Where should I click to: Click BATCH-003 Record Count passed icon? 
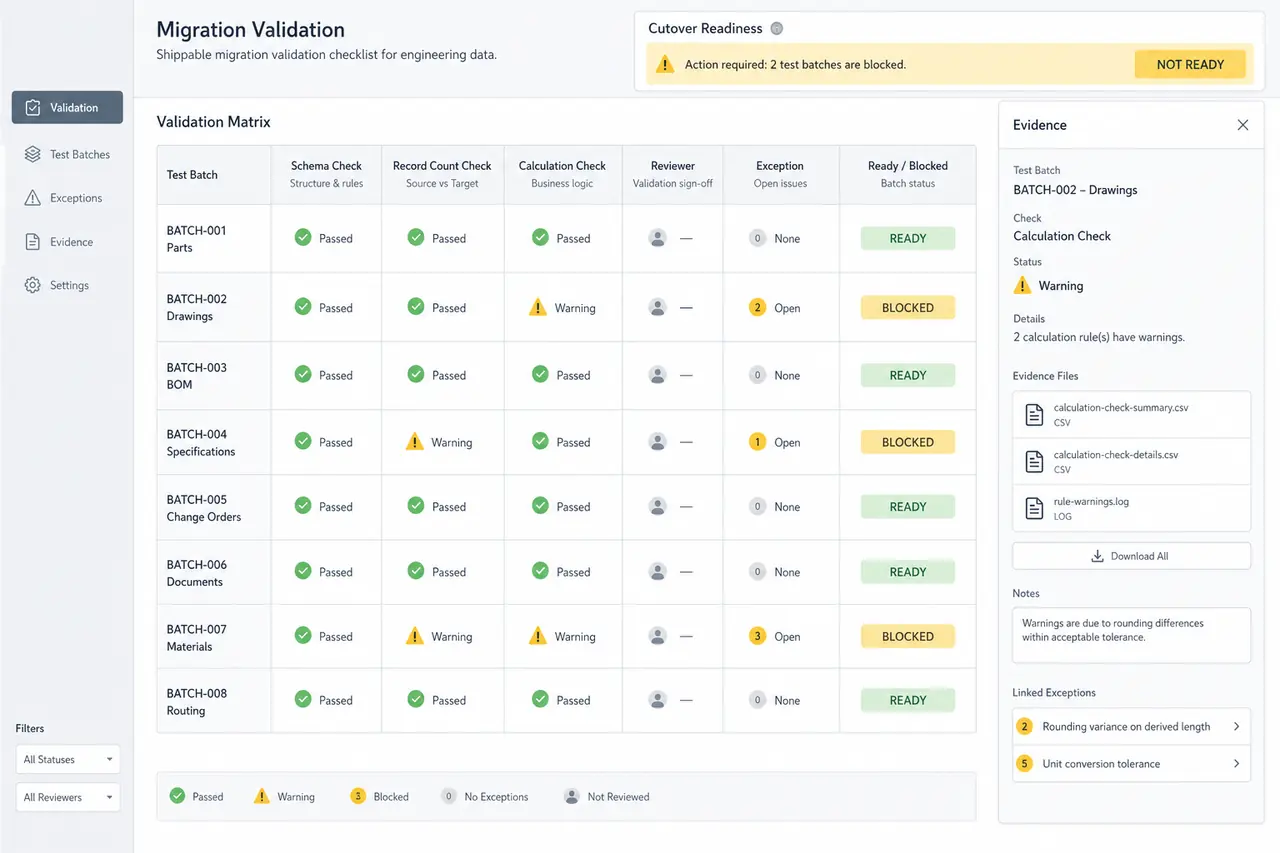click(416, 374)
